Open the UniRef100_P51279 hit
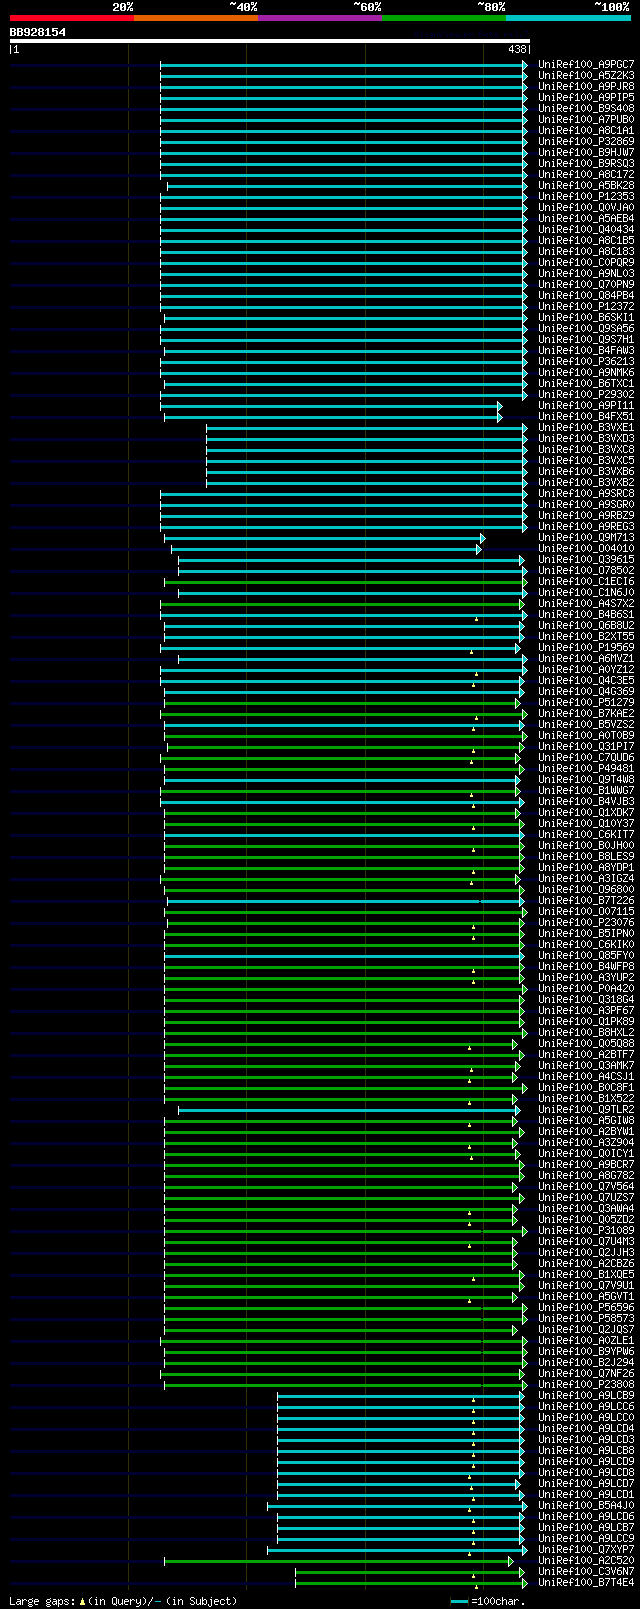The height and width of the screenshot is (1609, 640). (x=586, y=703)
